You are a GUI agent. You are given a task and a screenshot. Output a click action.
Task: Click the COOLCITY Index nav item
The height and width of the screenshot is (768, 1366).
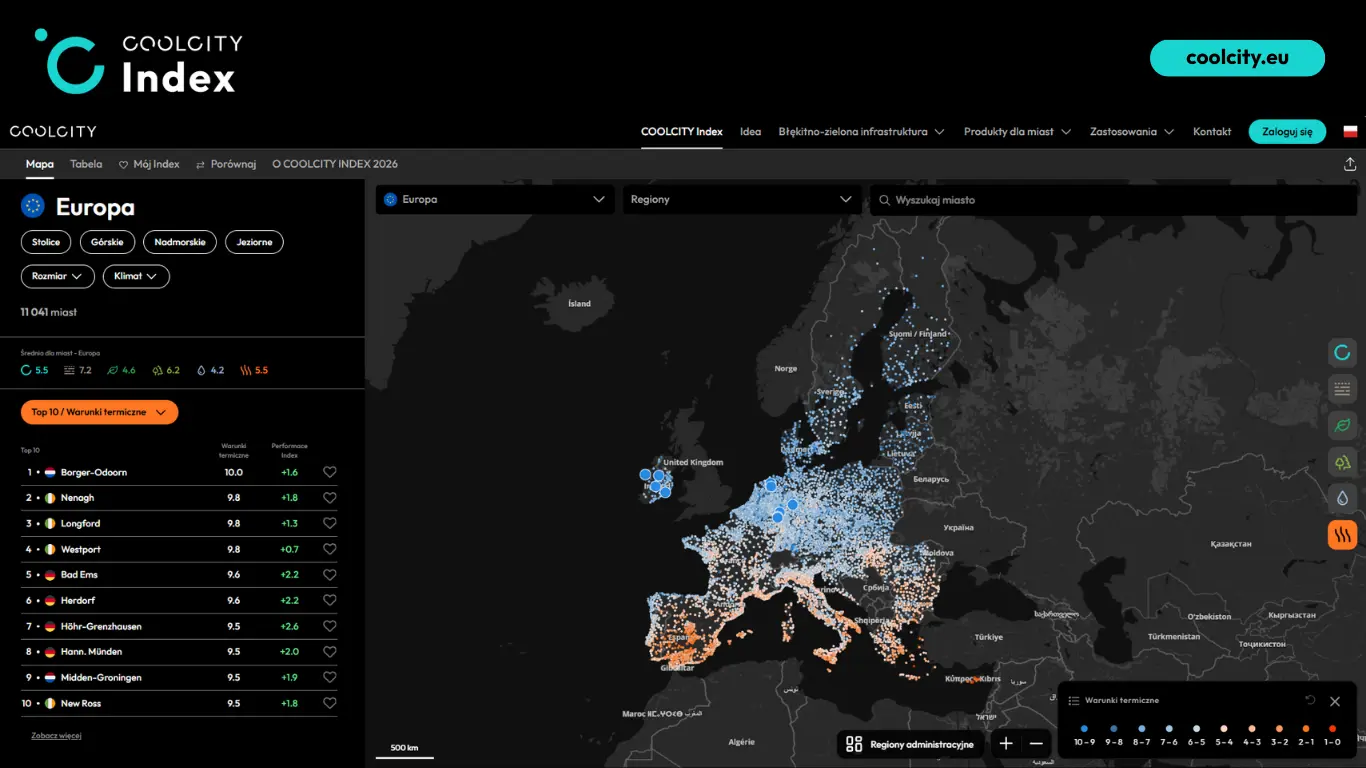[x=682, y=131]
